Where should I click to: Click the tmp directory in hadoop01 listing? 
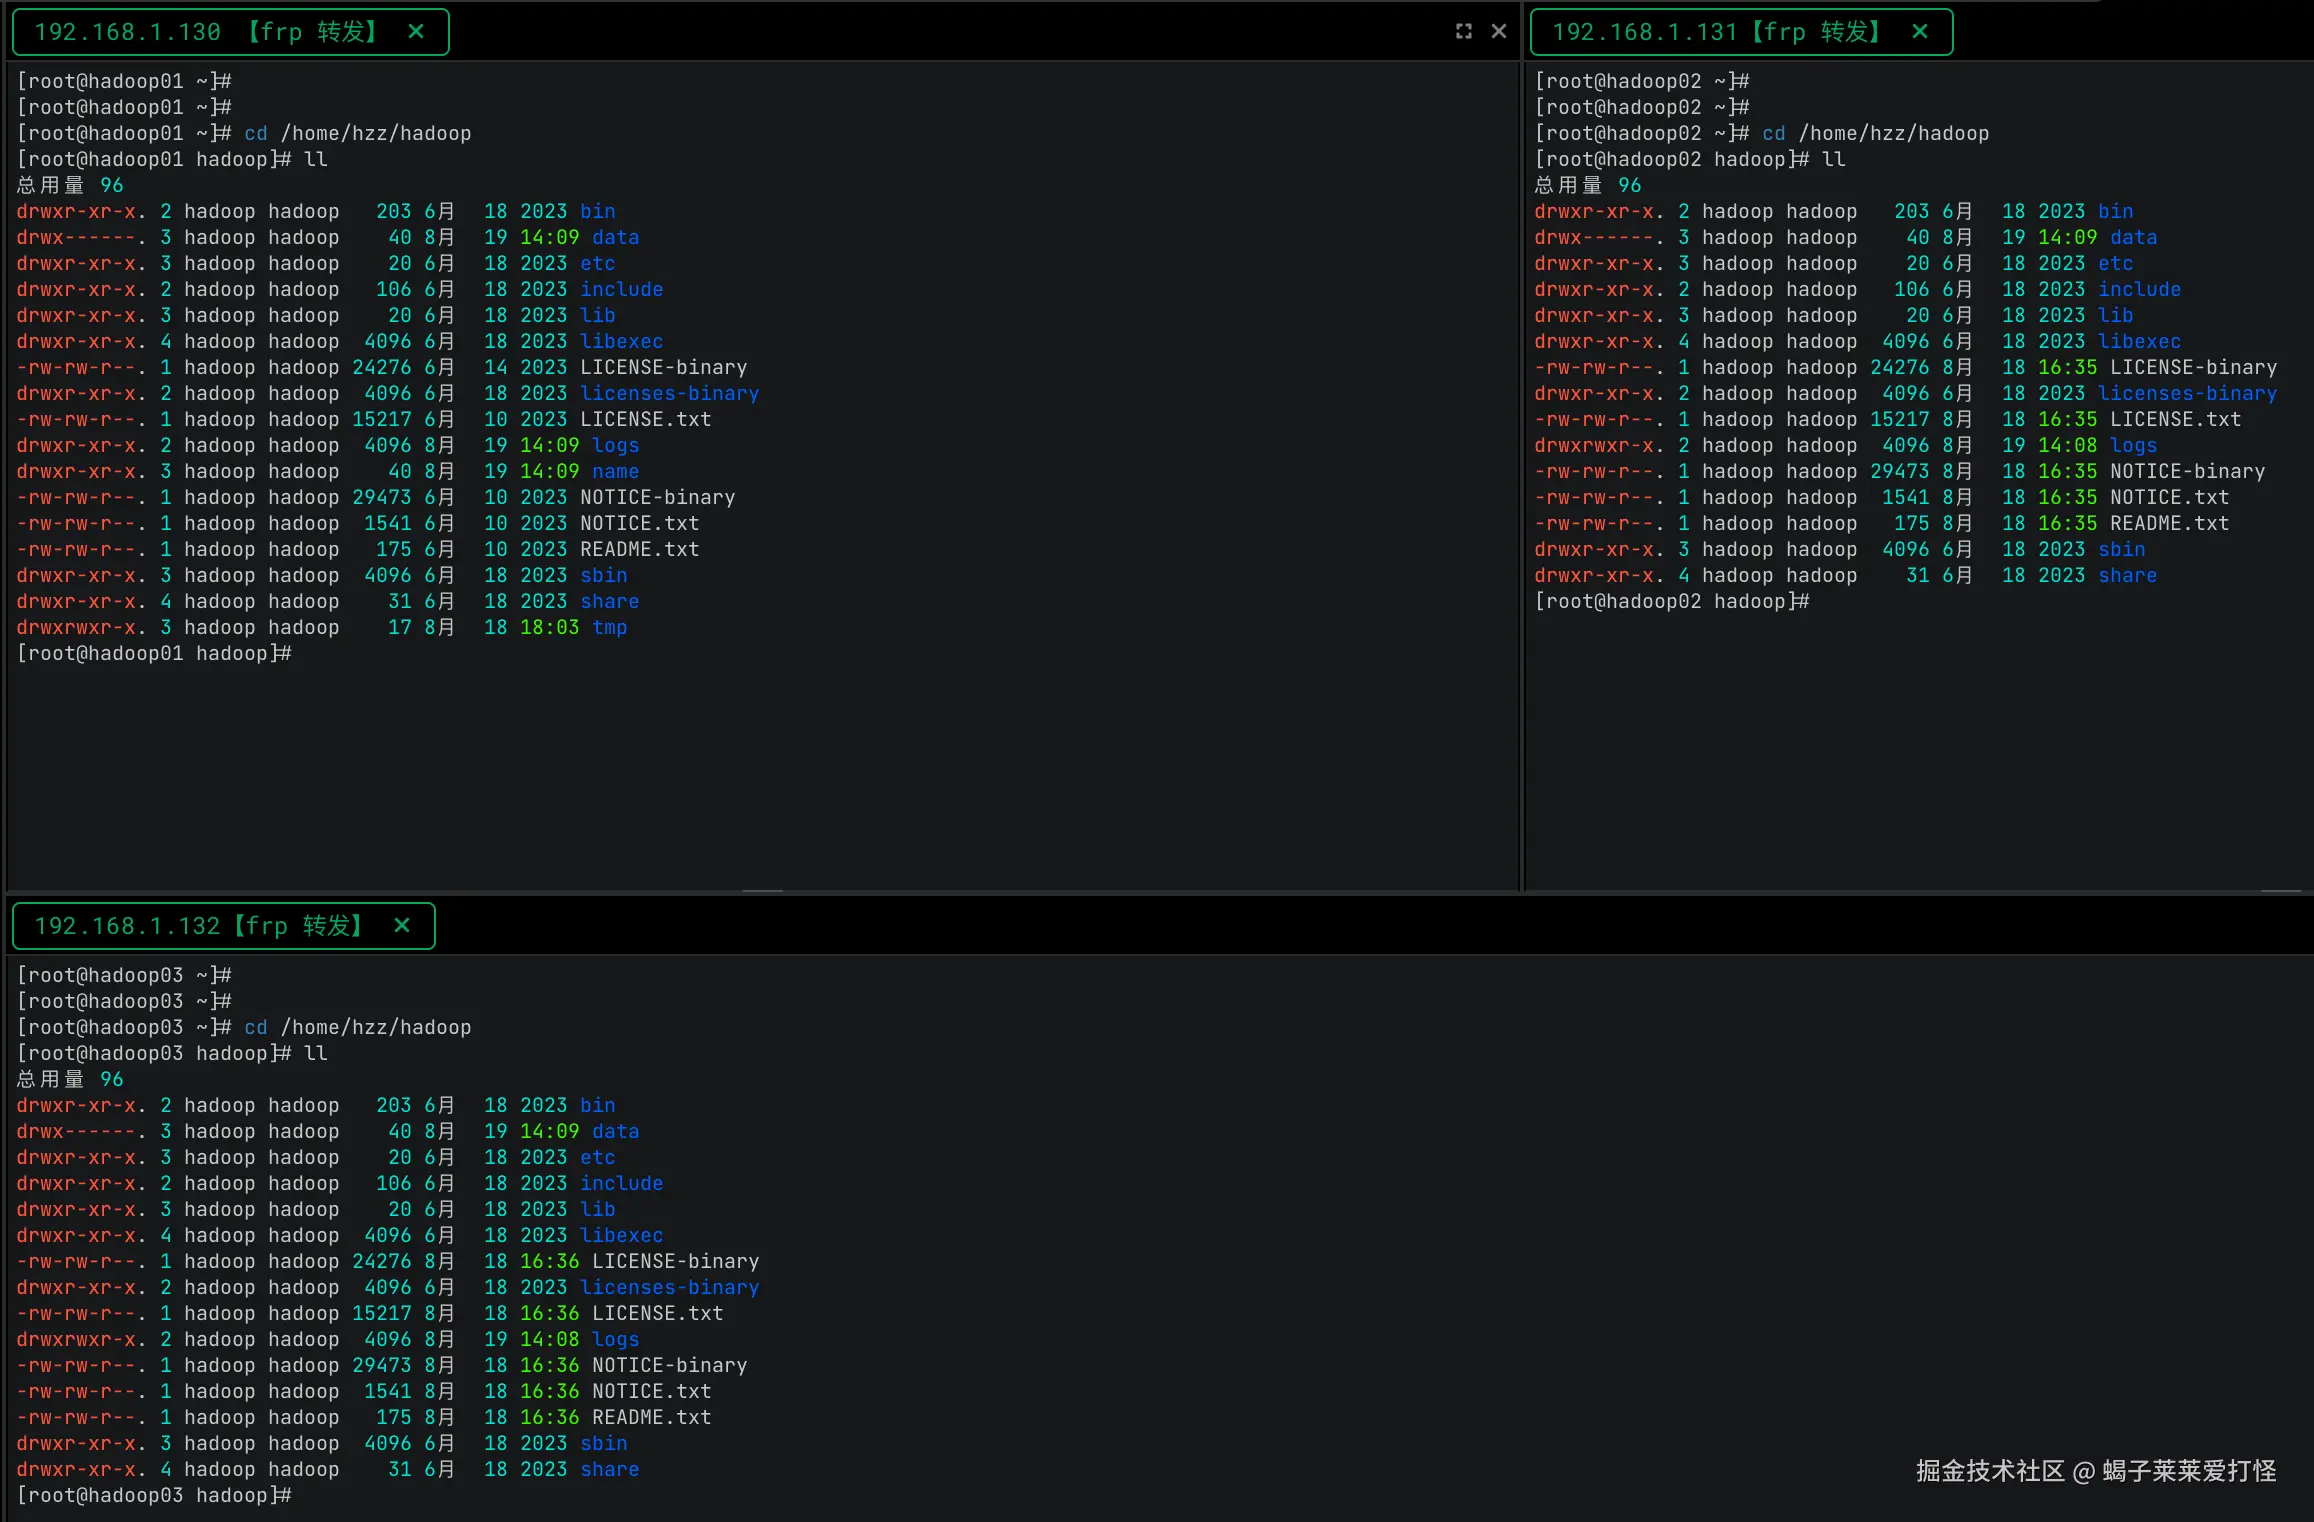point(609,628)
